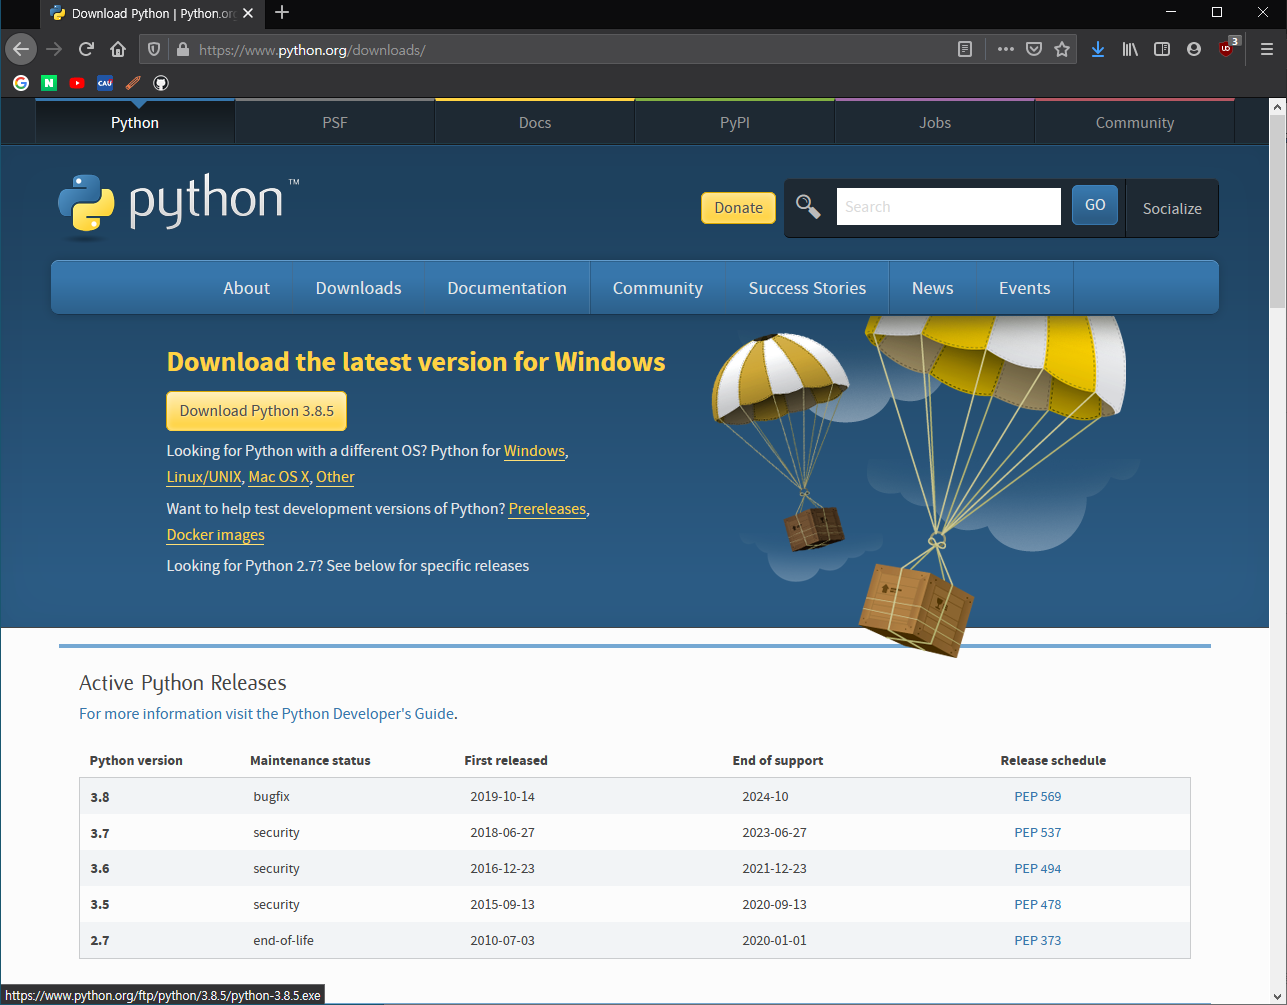The image size is (1287, 1005).
Task: Focus the Search input field
Action: 948,207
